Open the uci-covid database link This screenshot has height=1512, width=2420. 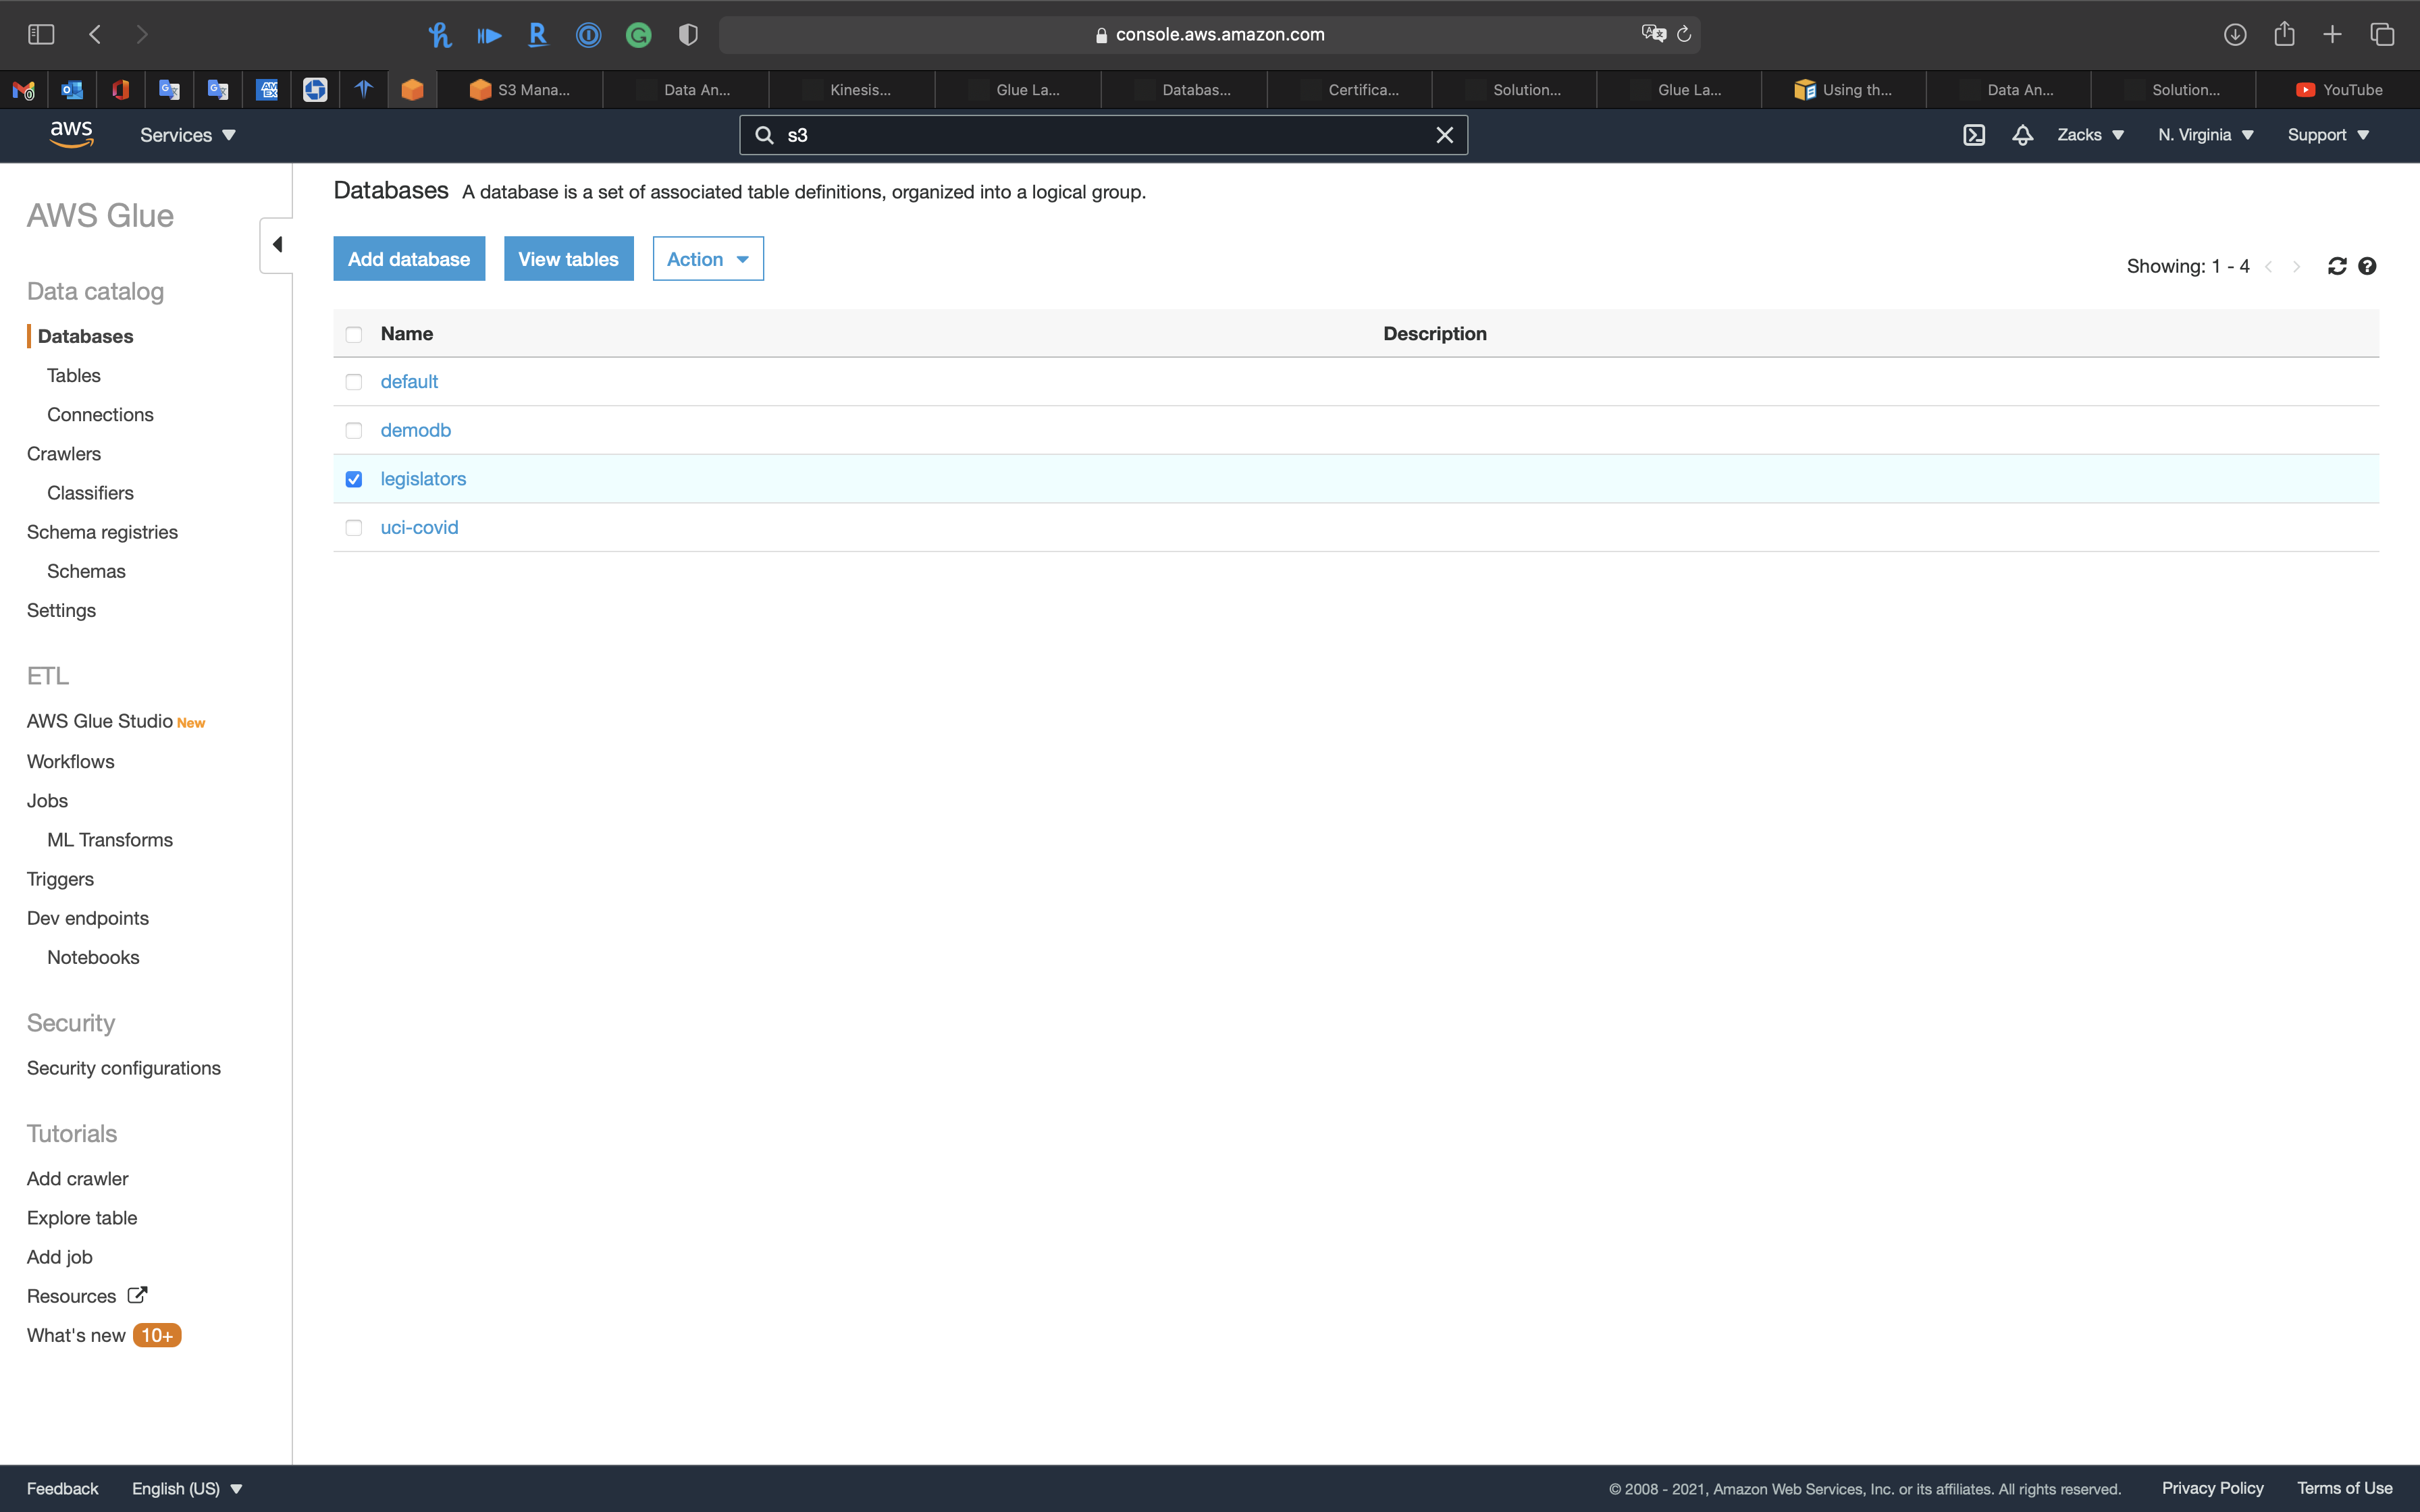pos(419,527)
